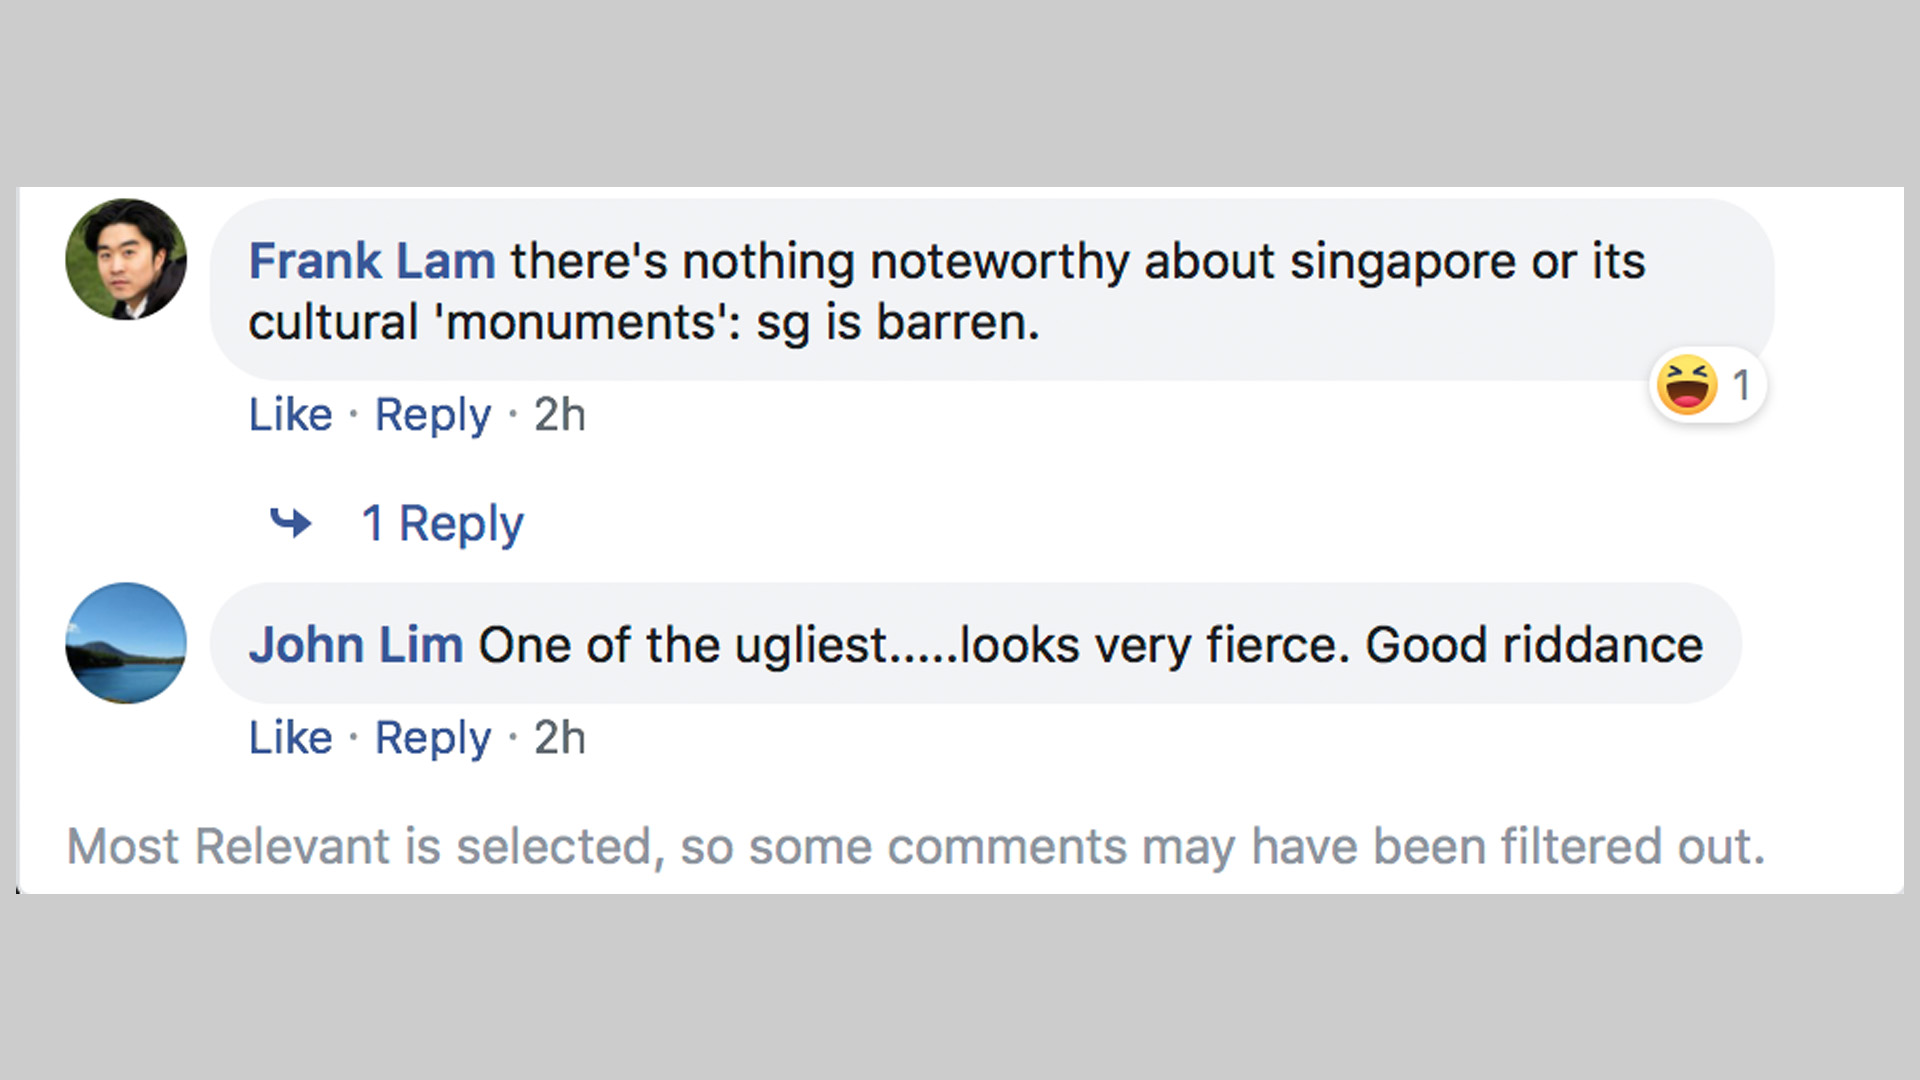The image size is (1920, 1080).
Task: Click the reaction count number 1
Action: pyautogui.click(x=1741, y=385)
